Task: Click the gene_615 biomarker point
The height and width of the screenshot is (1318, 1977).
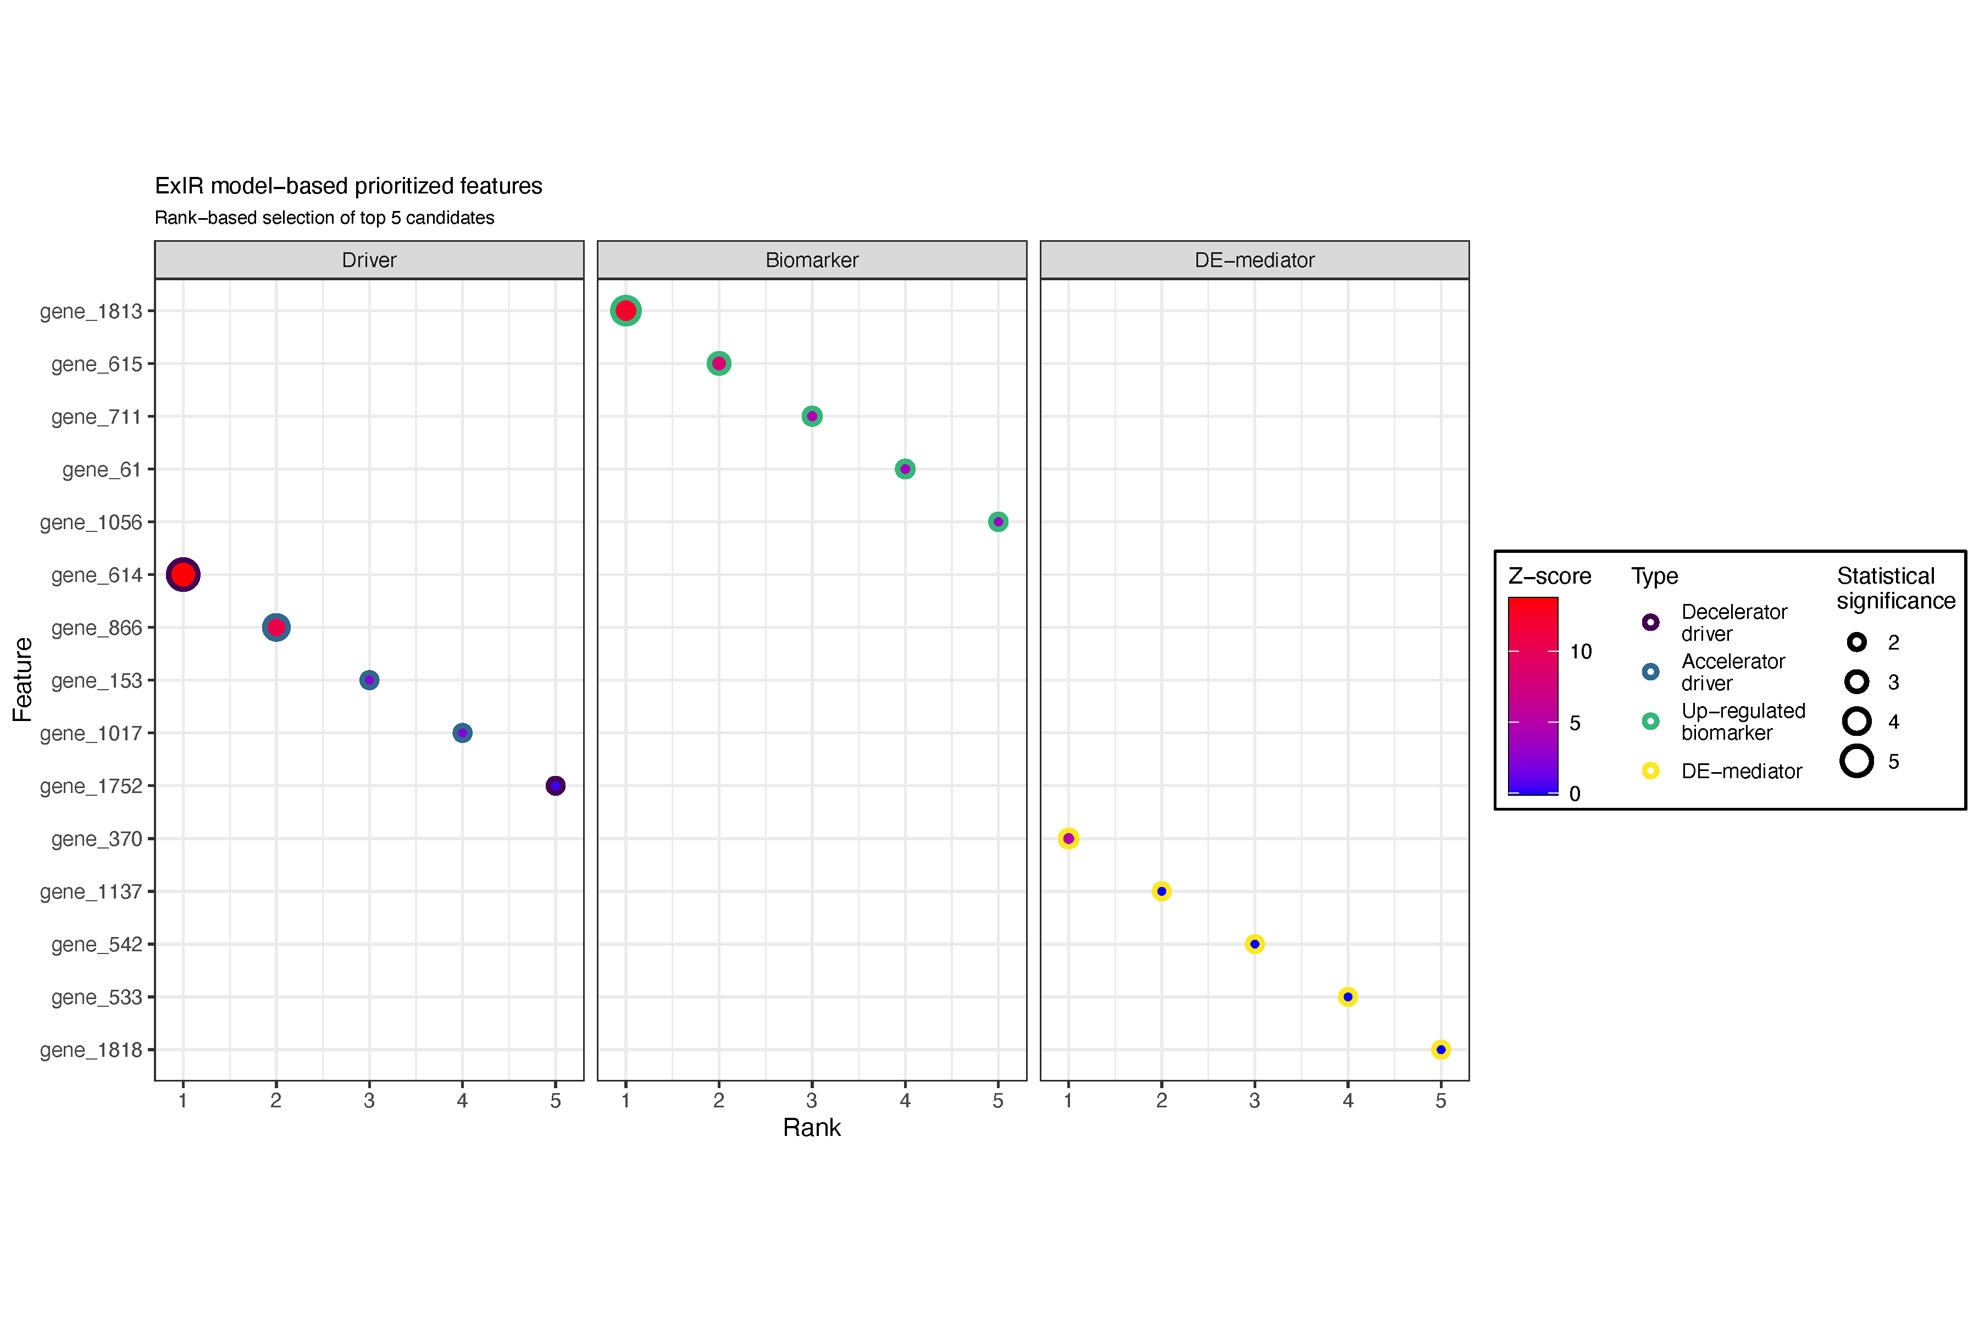Action: pos(719,364)
